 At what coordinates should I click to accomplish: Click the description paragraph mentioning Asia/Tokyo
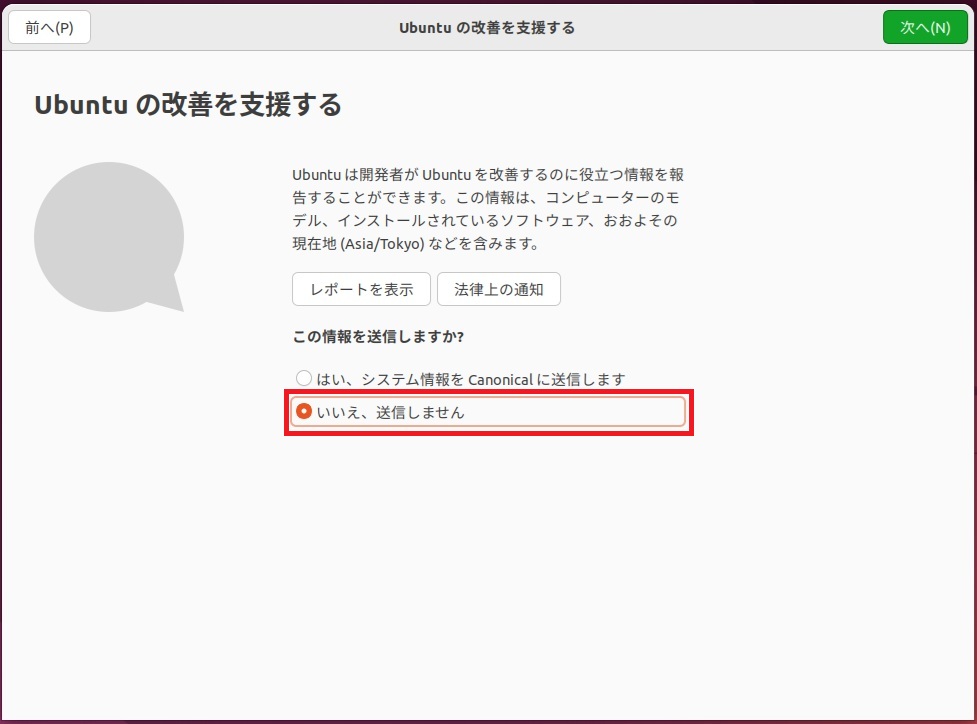tap(488, 209)
